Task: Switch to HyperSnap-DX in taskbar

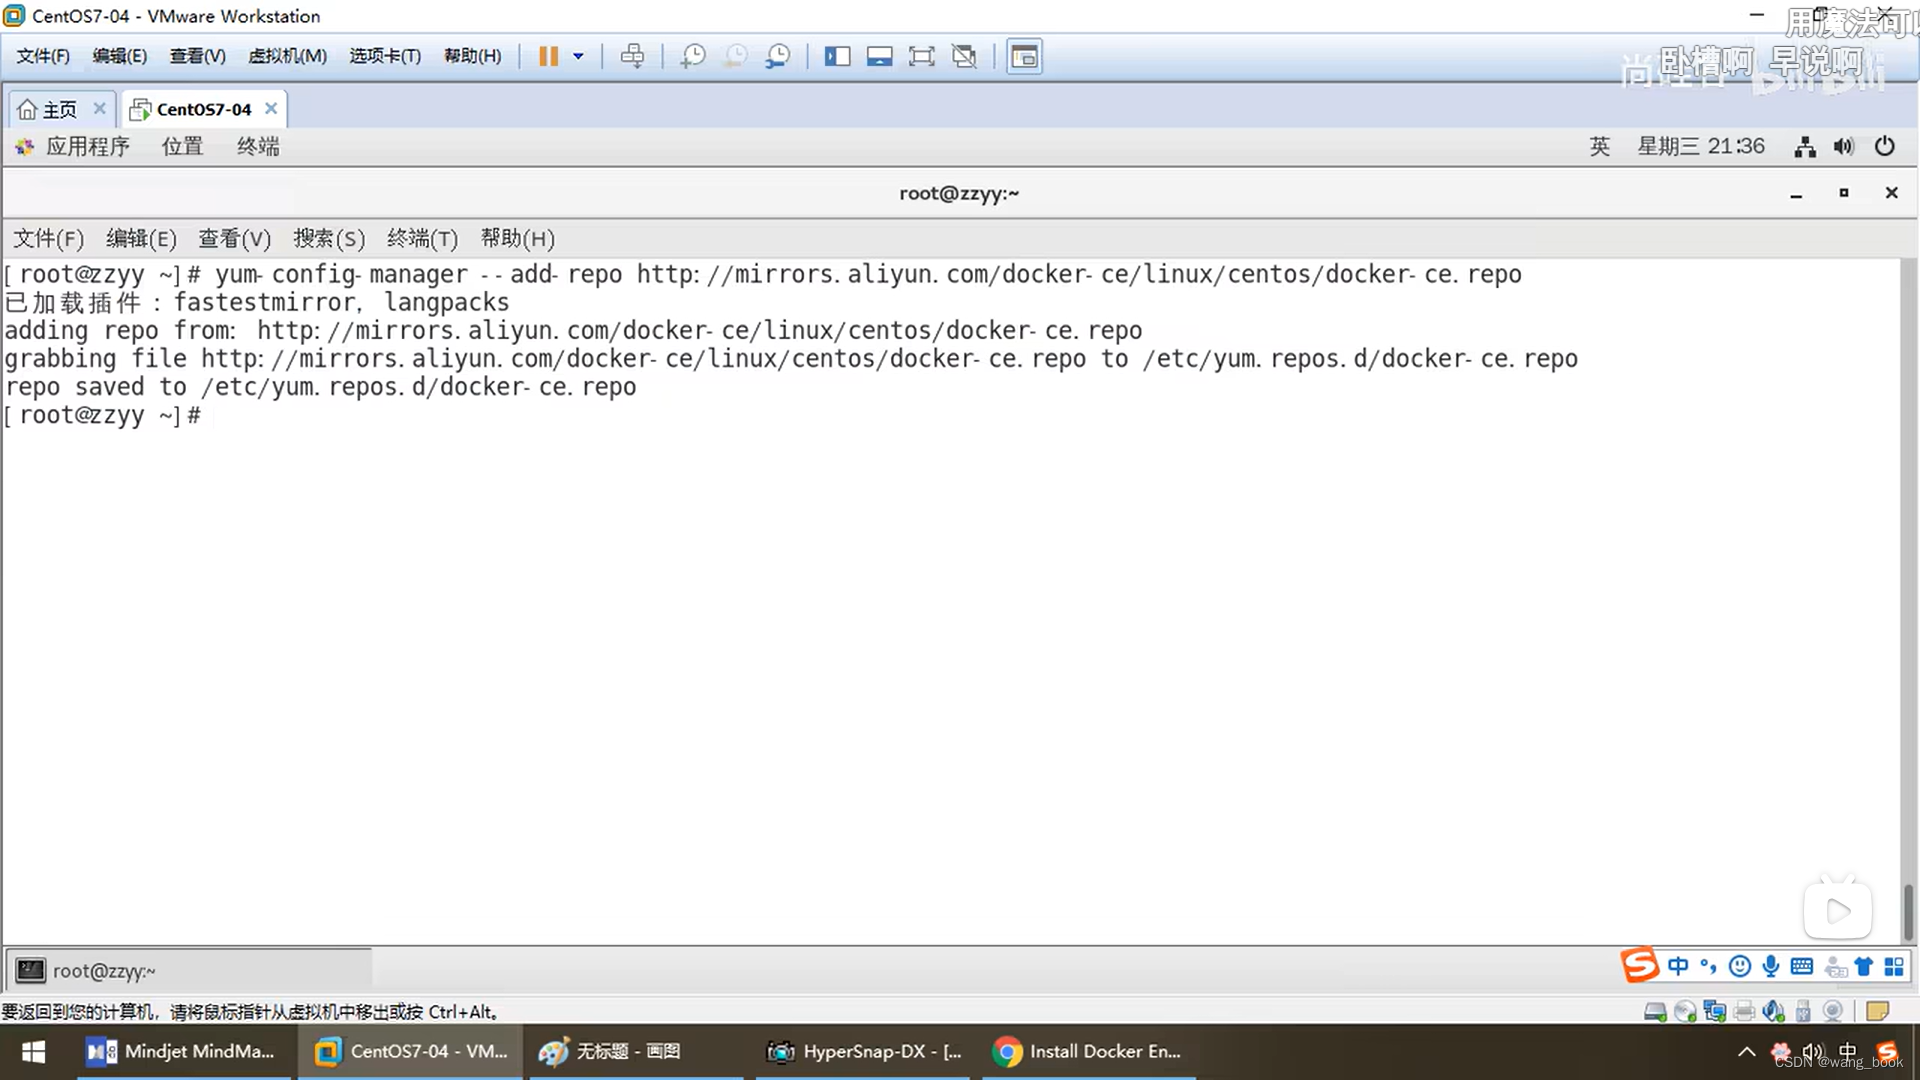Action: coord(863,1052)
